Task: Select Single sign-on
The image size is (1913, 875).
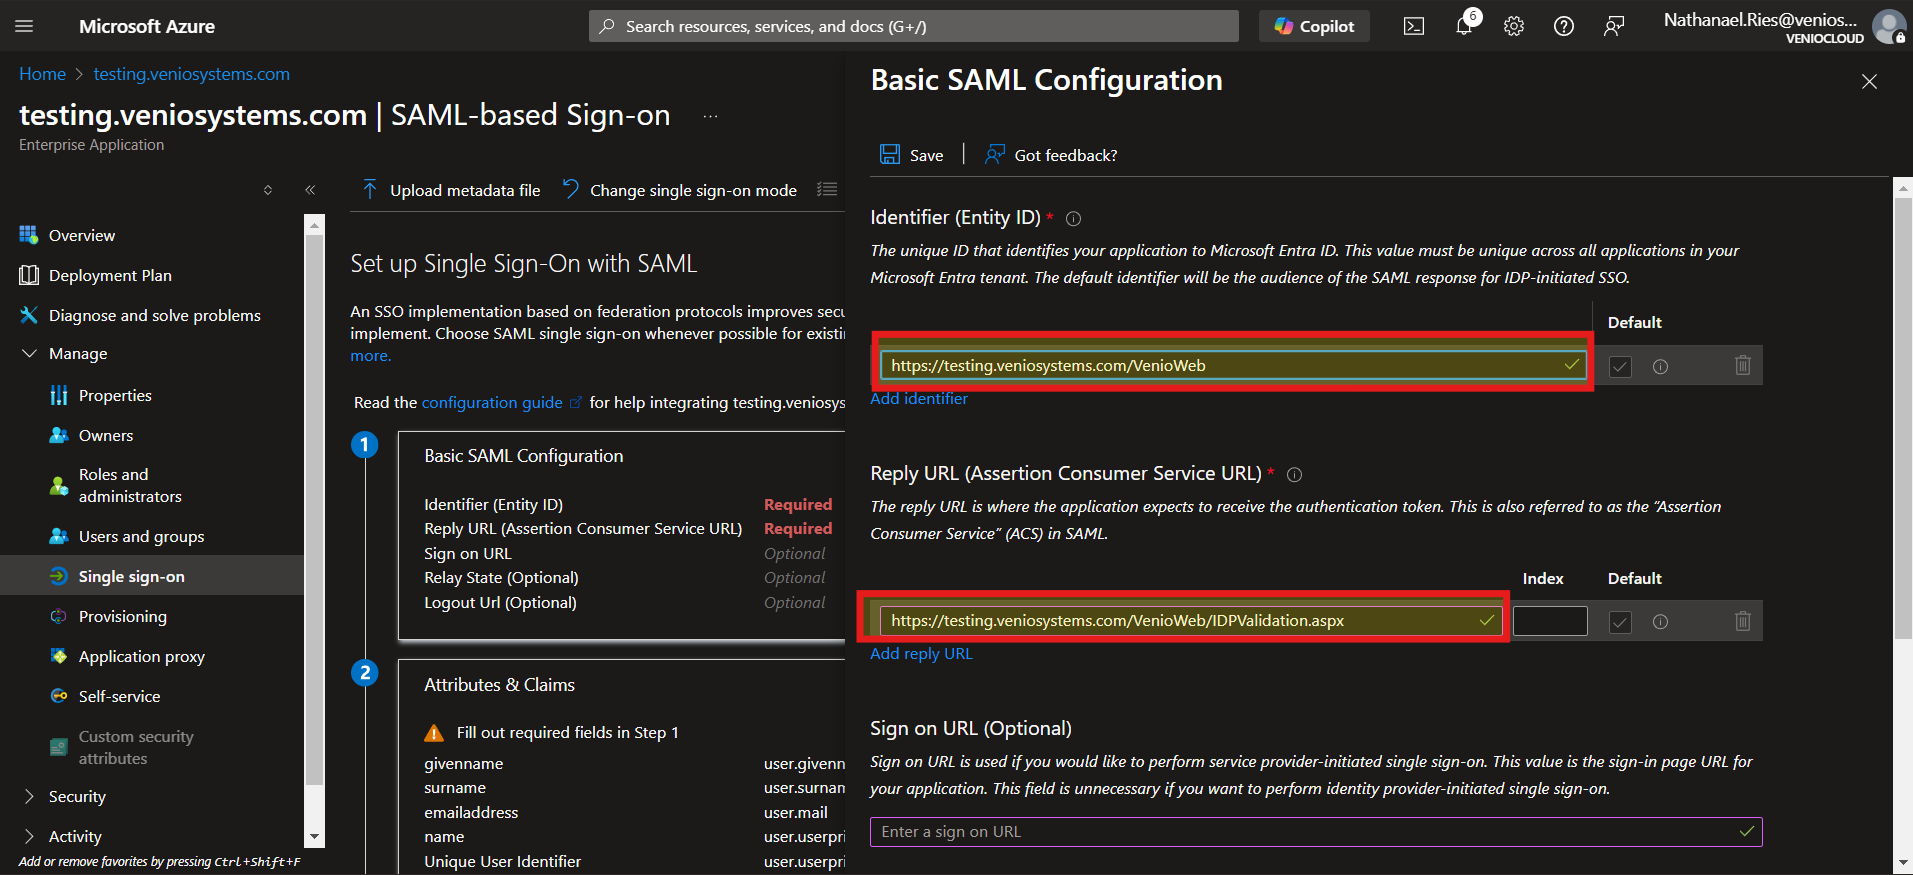Action: [x=131, y=576]
